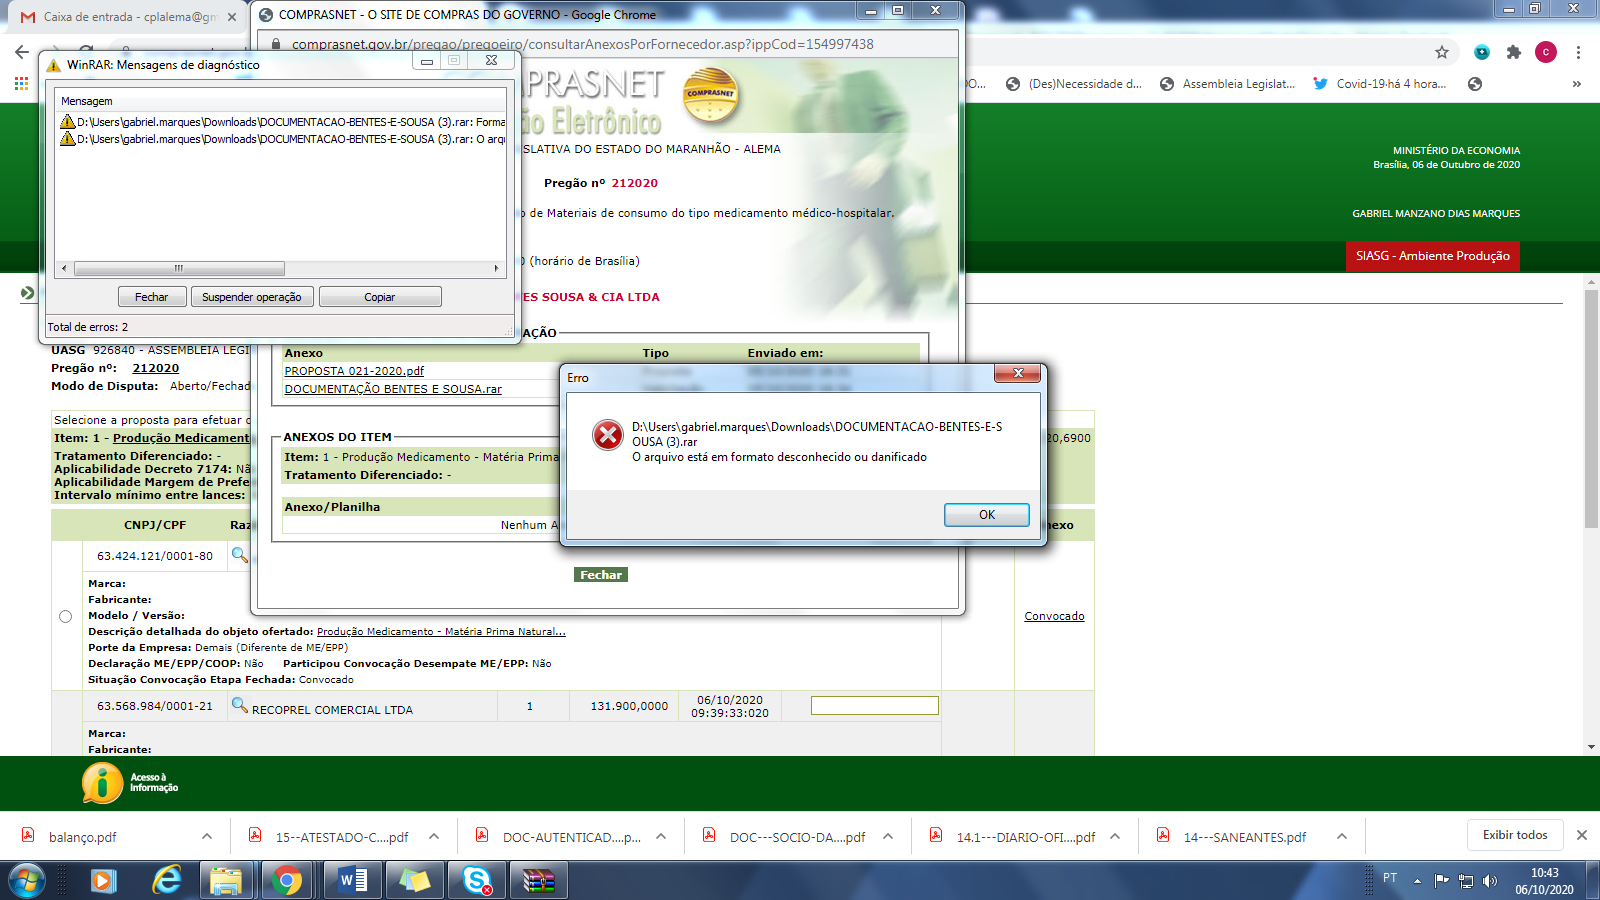Close the downloads bar
The width and height of the screenshot is (1600, 900).
(x=1582, y=835)
